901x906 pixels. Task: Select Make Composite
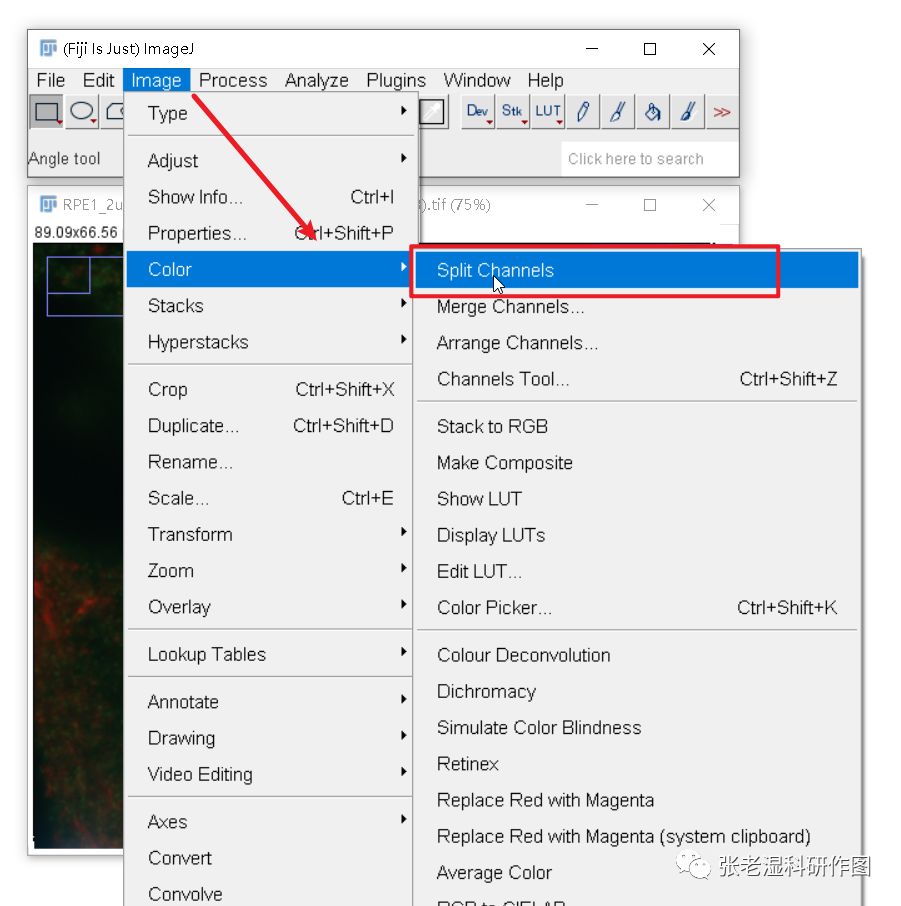[x=637, y=462]
